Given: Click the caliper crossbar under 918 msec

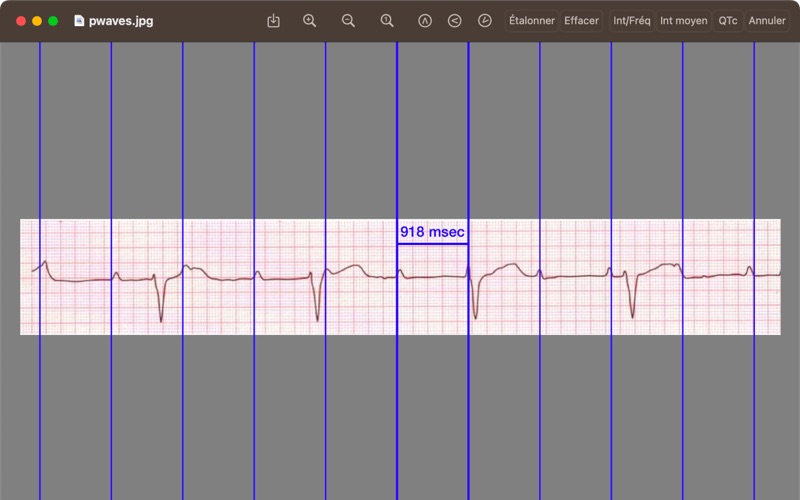Looking at the screenshot, I should click(433, 244).
